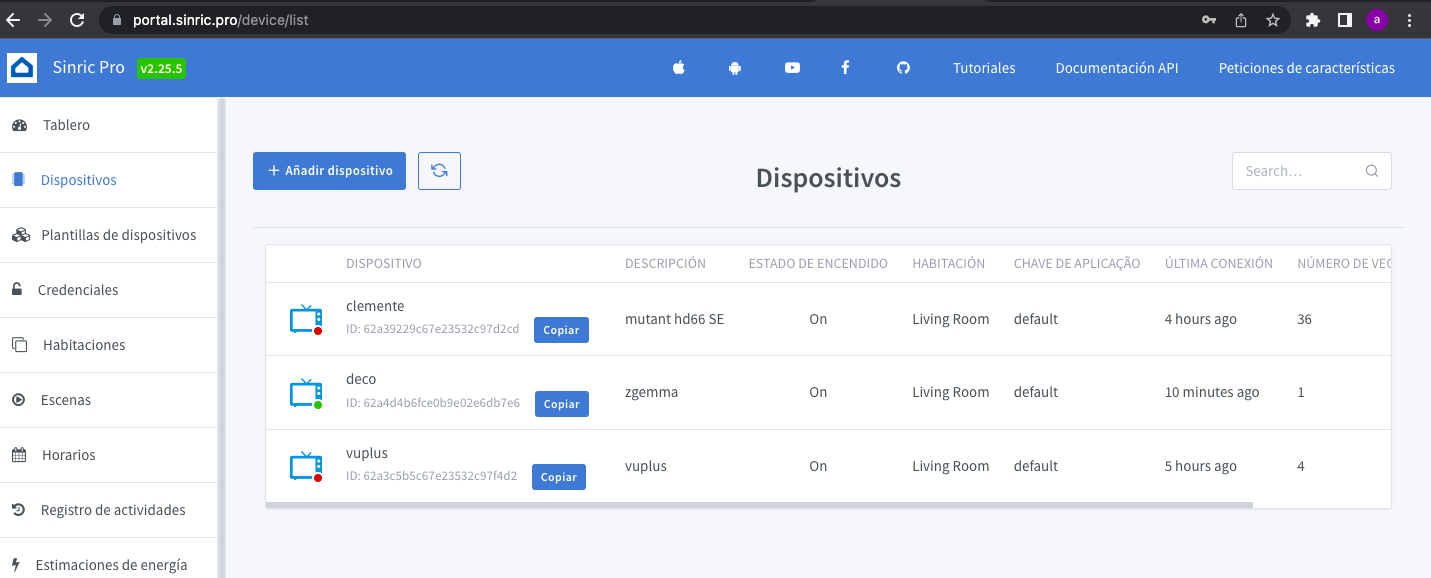Click the TV icon of deco device
This screenshot has height=578, width=1431.
point(305,393)
